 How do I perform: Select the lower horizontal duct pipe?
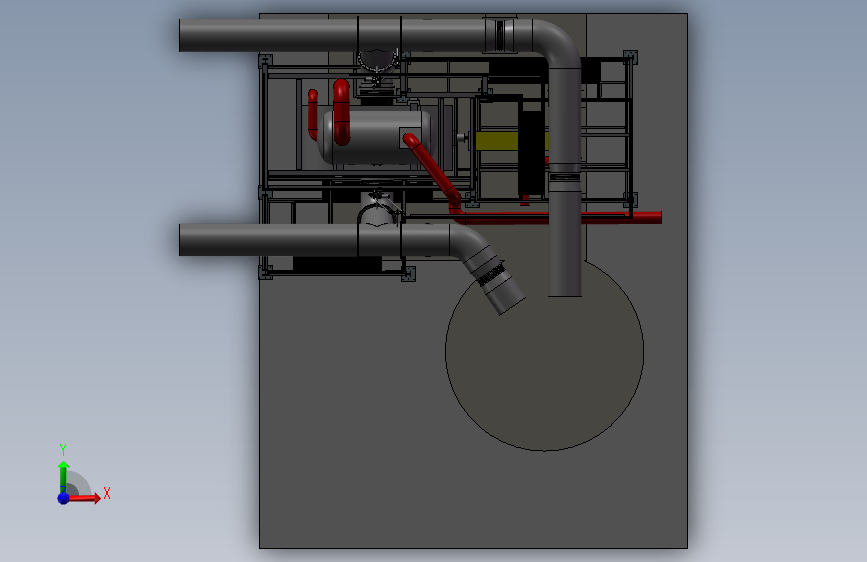pyautogui.click(x=314, y=240)
